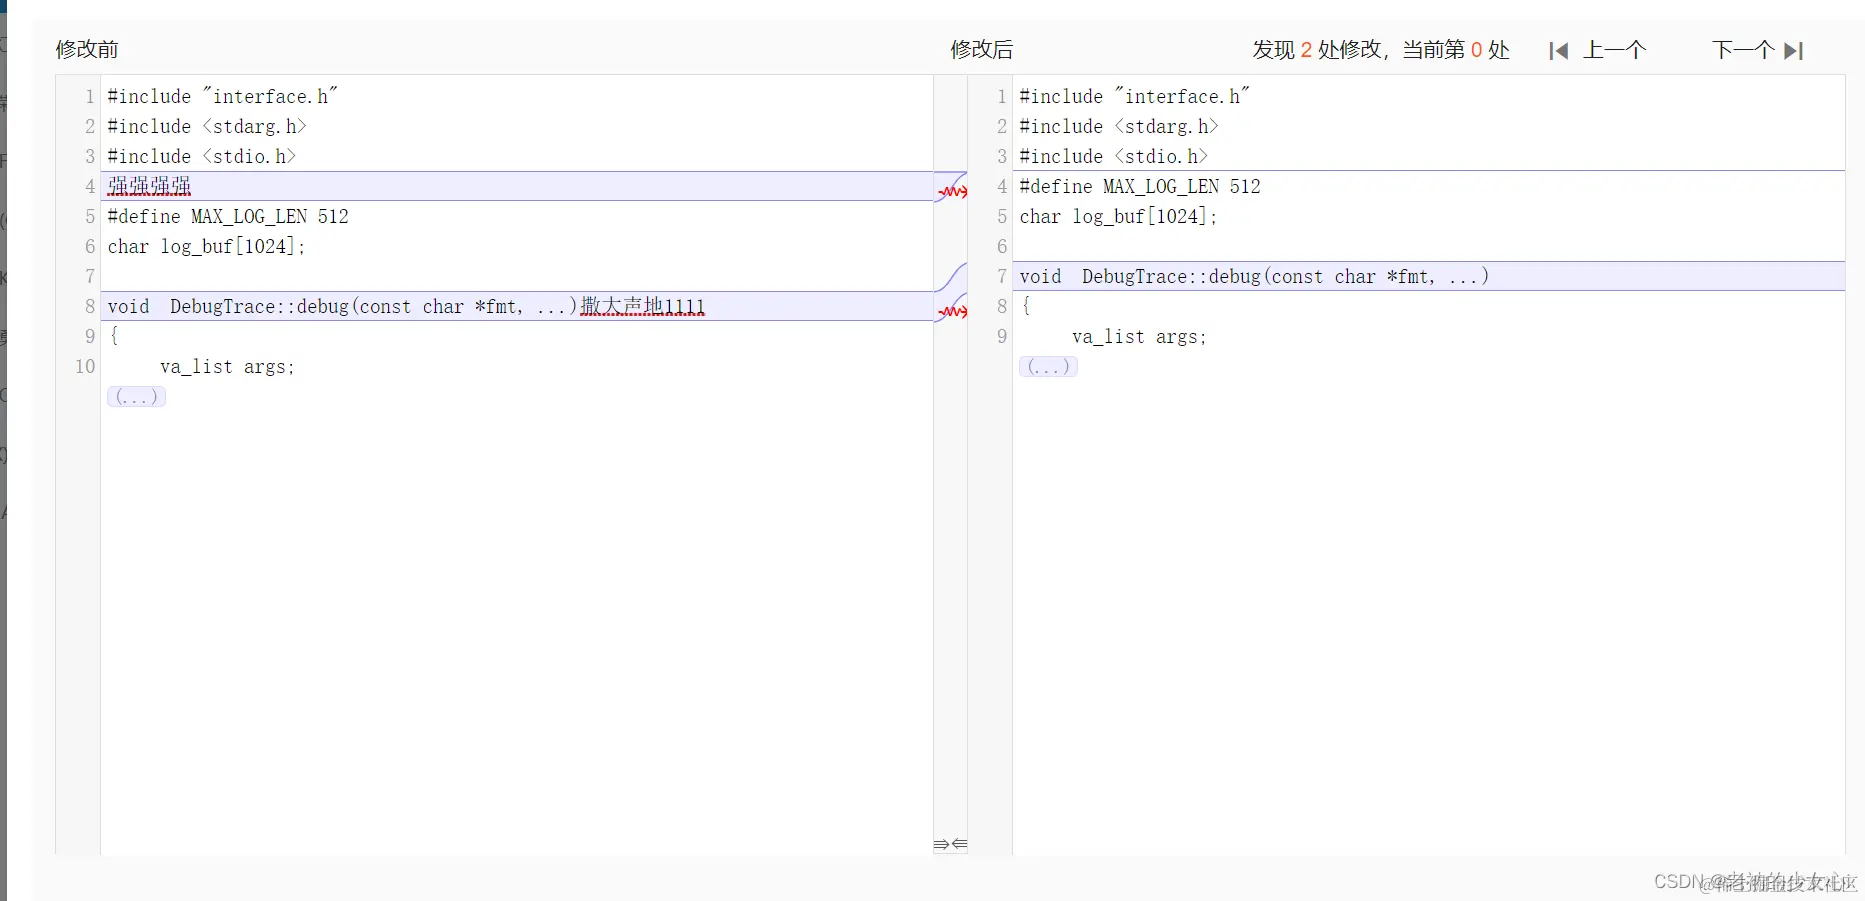Toggle the ⇒⇐ scroll-lock icon in the gutter
Screen dimensions: 1865x901
pos(950,844)
